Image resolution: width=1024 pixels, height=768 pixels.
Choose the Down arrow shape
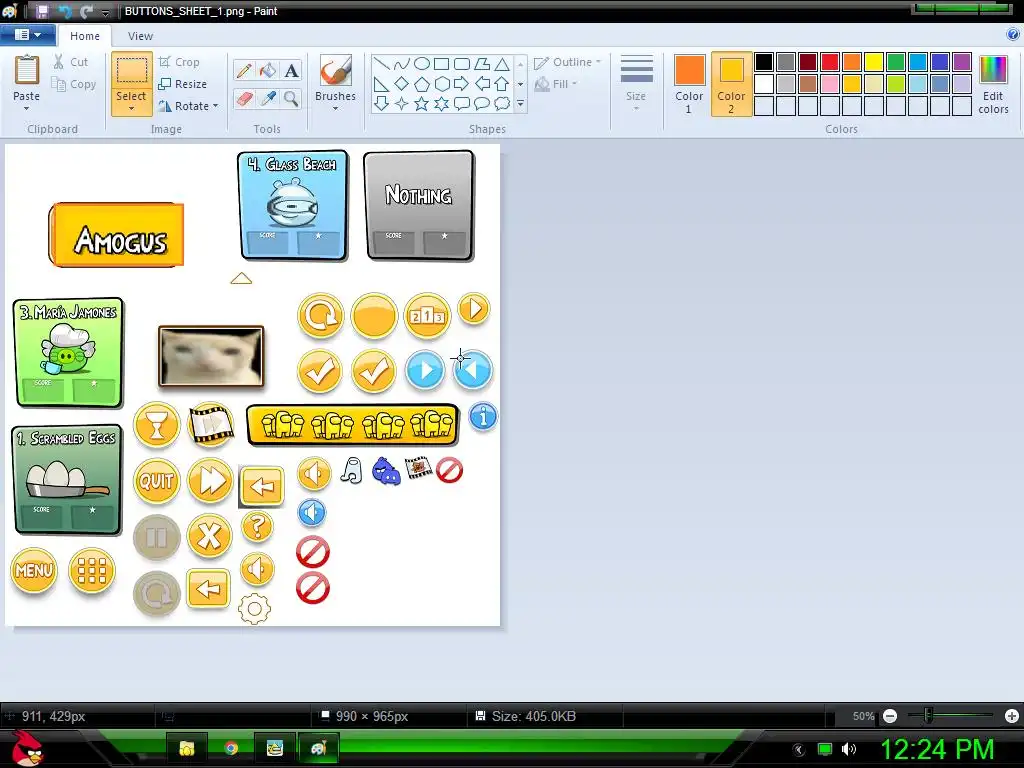[x=382, y=103]
